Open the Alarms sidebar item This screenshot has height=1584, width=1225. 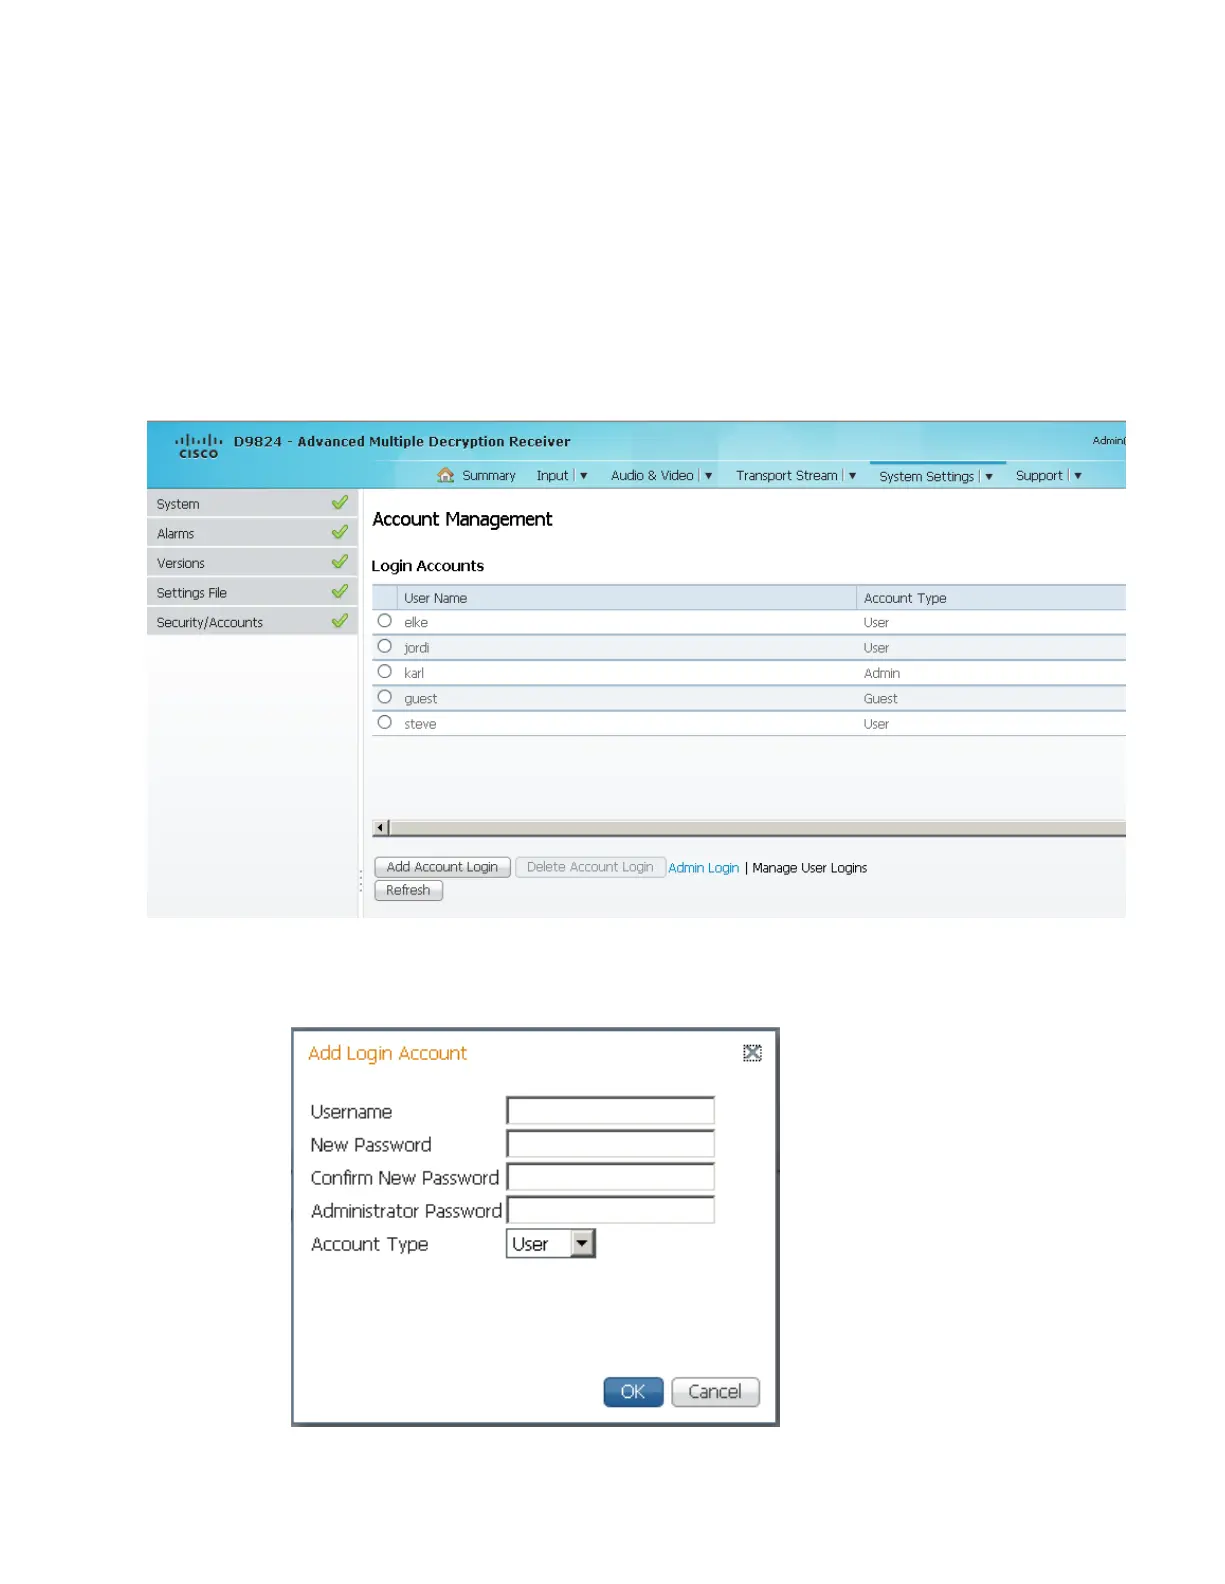pos(252,533)
